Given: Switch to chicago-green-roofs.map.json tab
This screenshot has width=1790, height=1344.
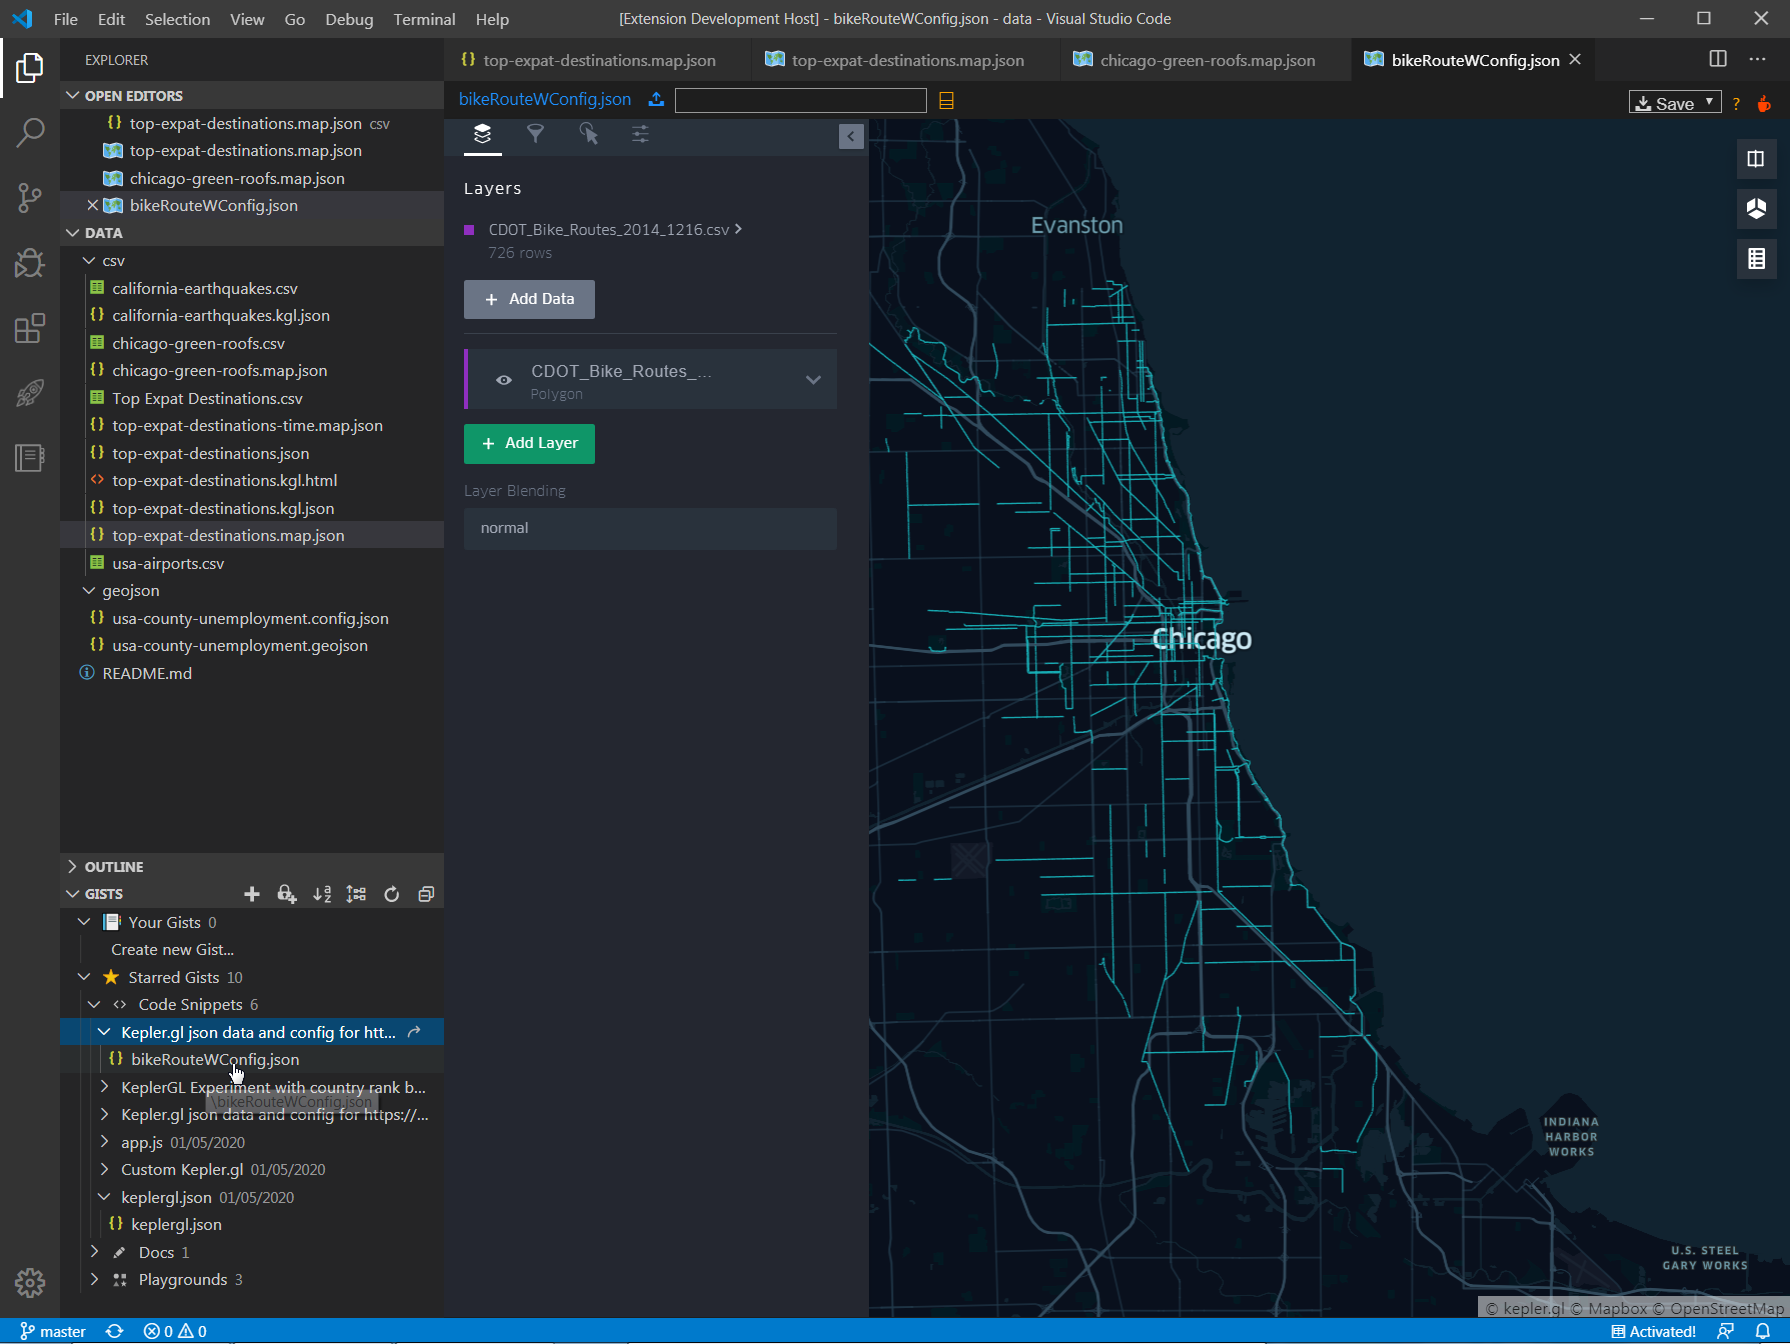Looking at the screenshot, I should point(1206,60).
